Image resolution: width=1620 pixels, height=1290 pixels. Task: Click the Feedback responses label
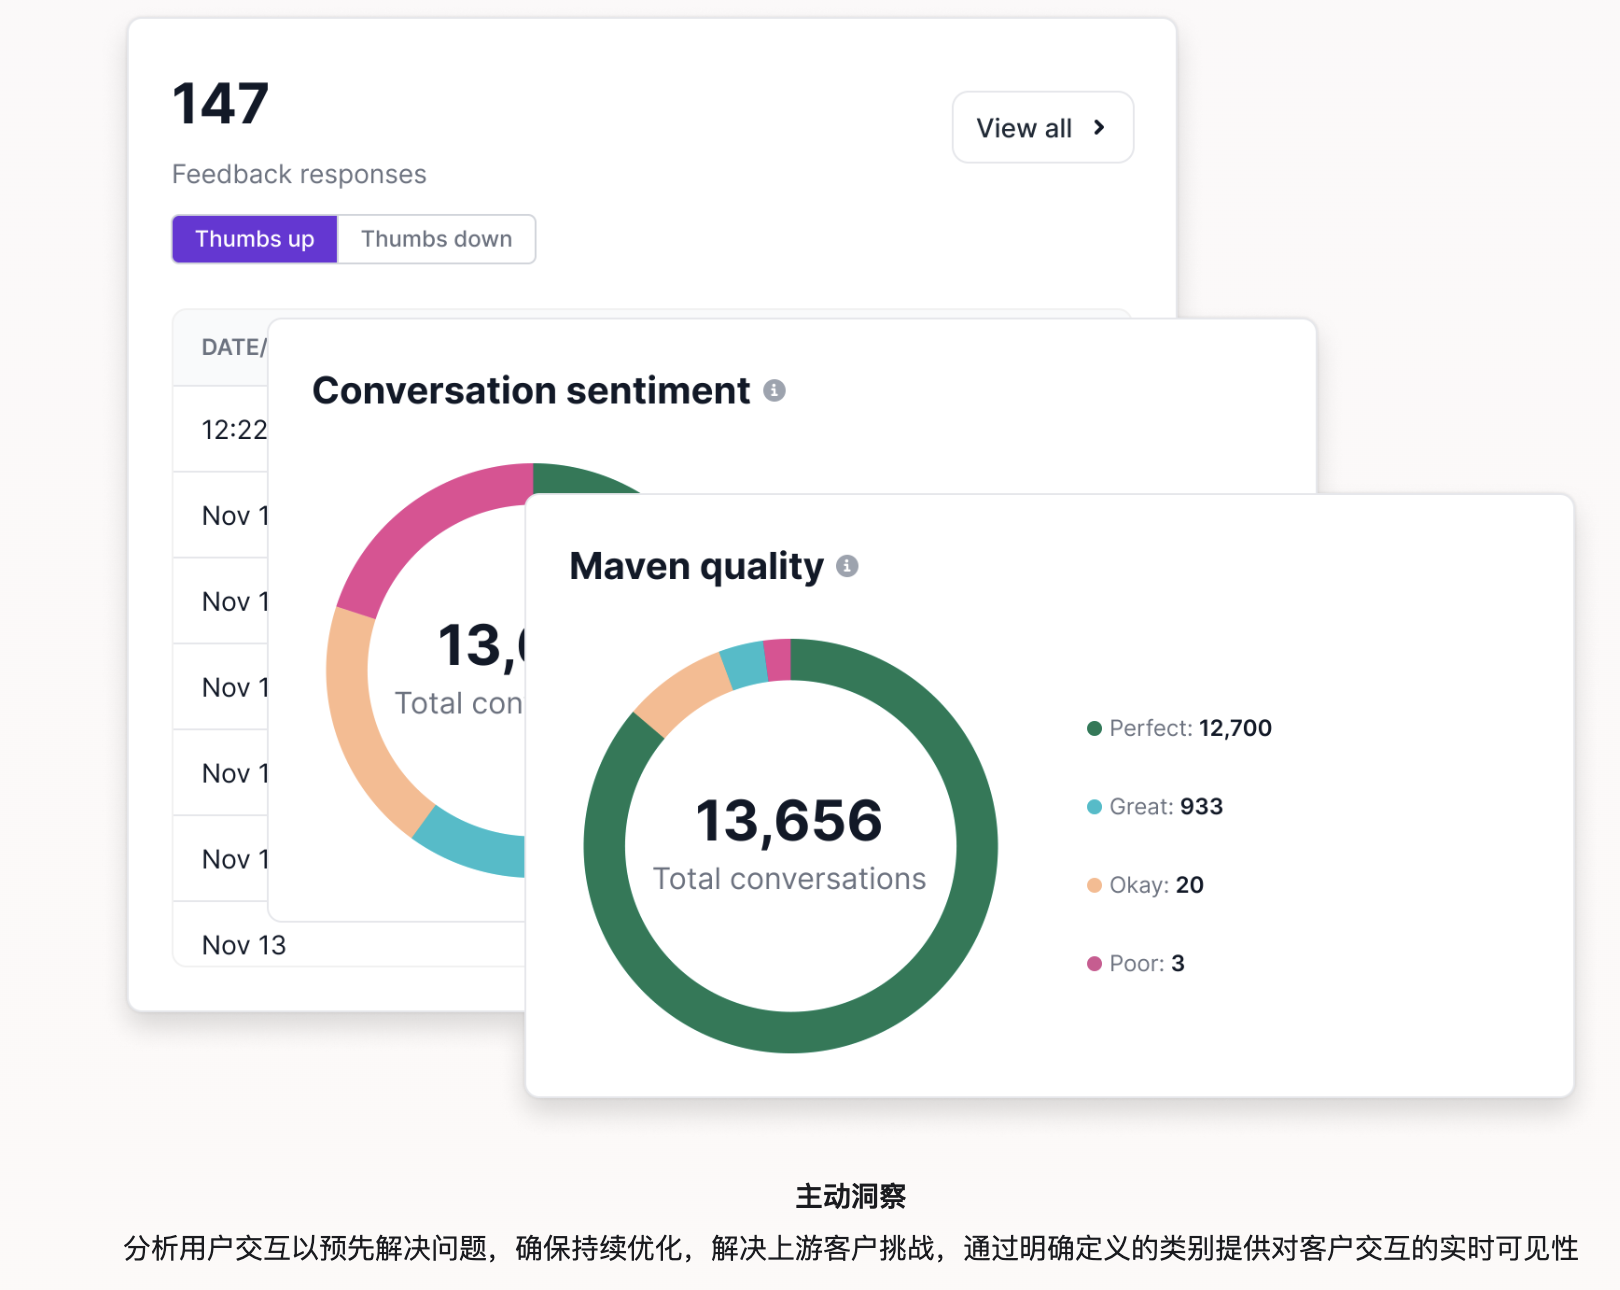point(299,174)
